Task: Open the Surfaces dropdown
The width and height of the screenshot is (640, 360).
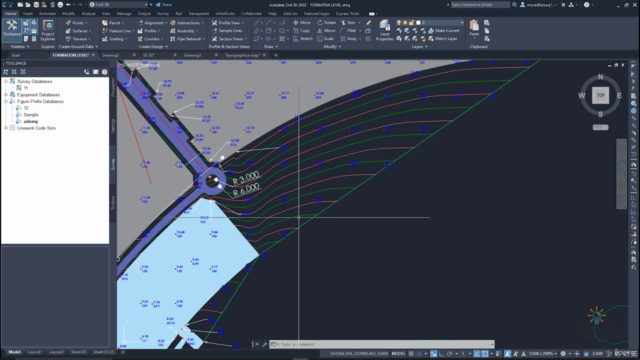Action: click(78, 31)
